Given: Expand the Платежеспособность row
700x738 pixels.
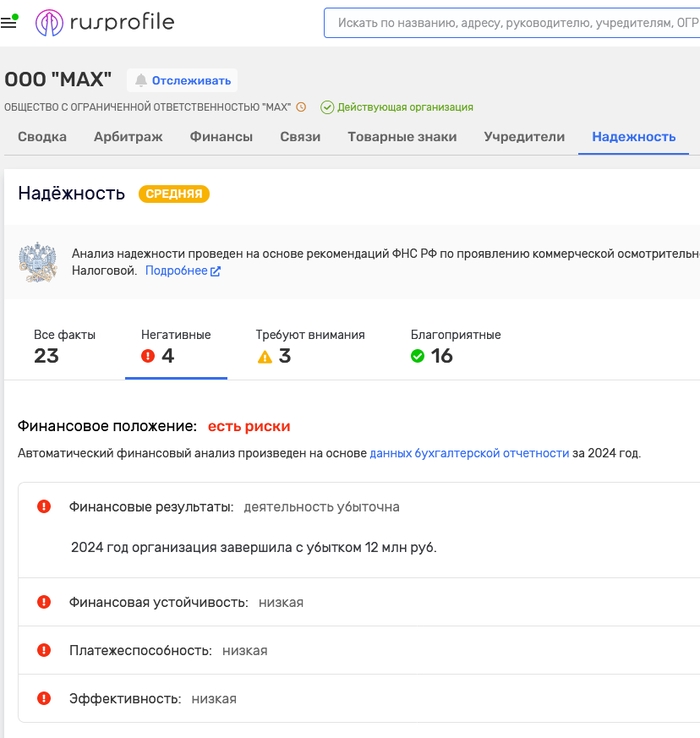Looking at the screenshot, I should pos(359,650).
